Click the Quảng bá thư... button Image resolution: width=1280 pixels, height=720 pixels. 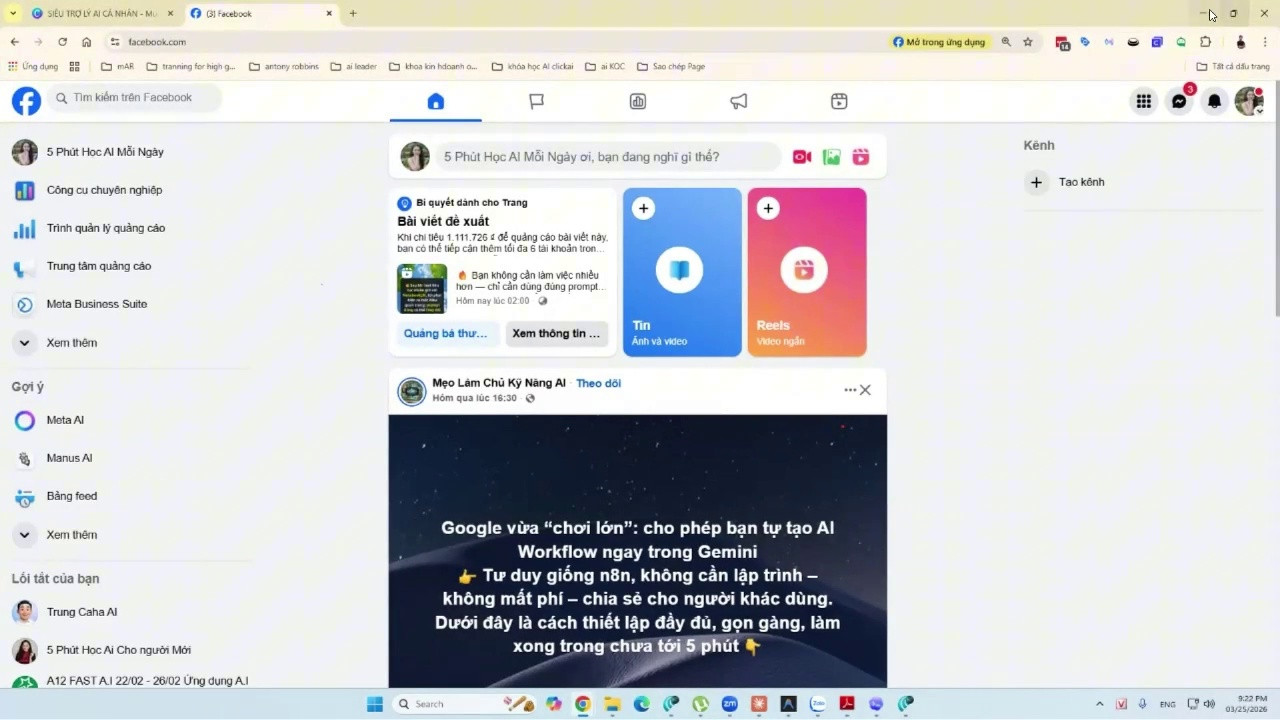448,333
